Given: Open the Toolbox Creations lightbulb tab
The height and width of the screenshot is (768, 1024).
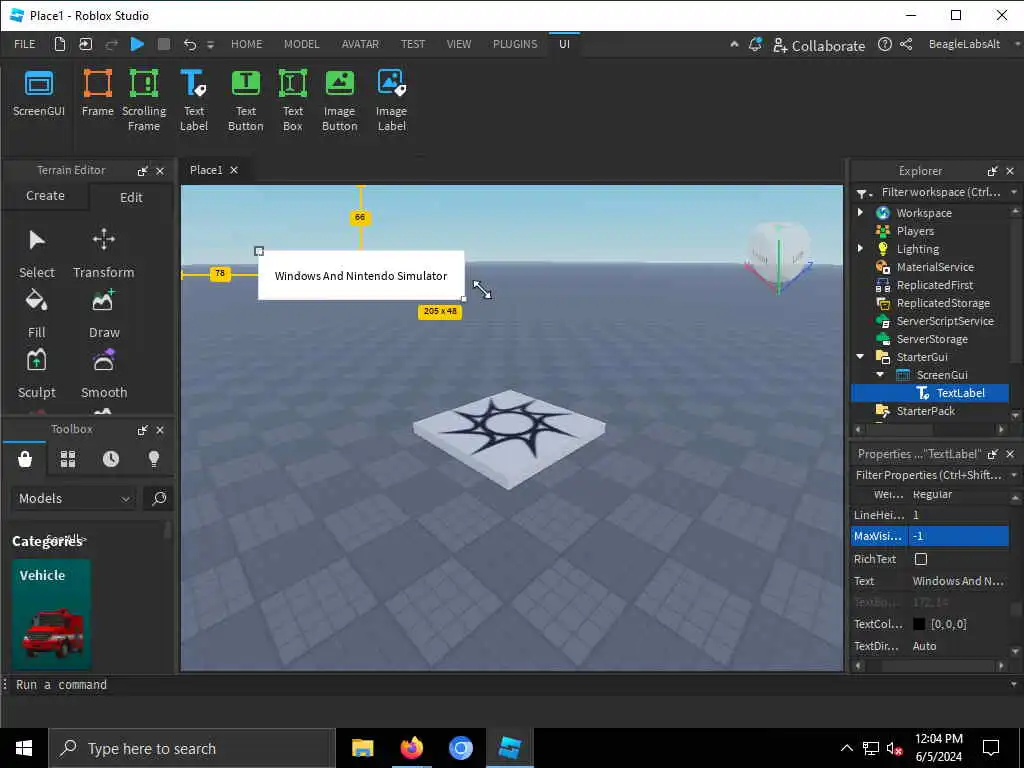Looking at the screenshot, I should pyautogui.click(x=154, y=459).
